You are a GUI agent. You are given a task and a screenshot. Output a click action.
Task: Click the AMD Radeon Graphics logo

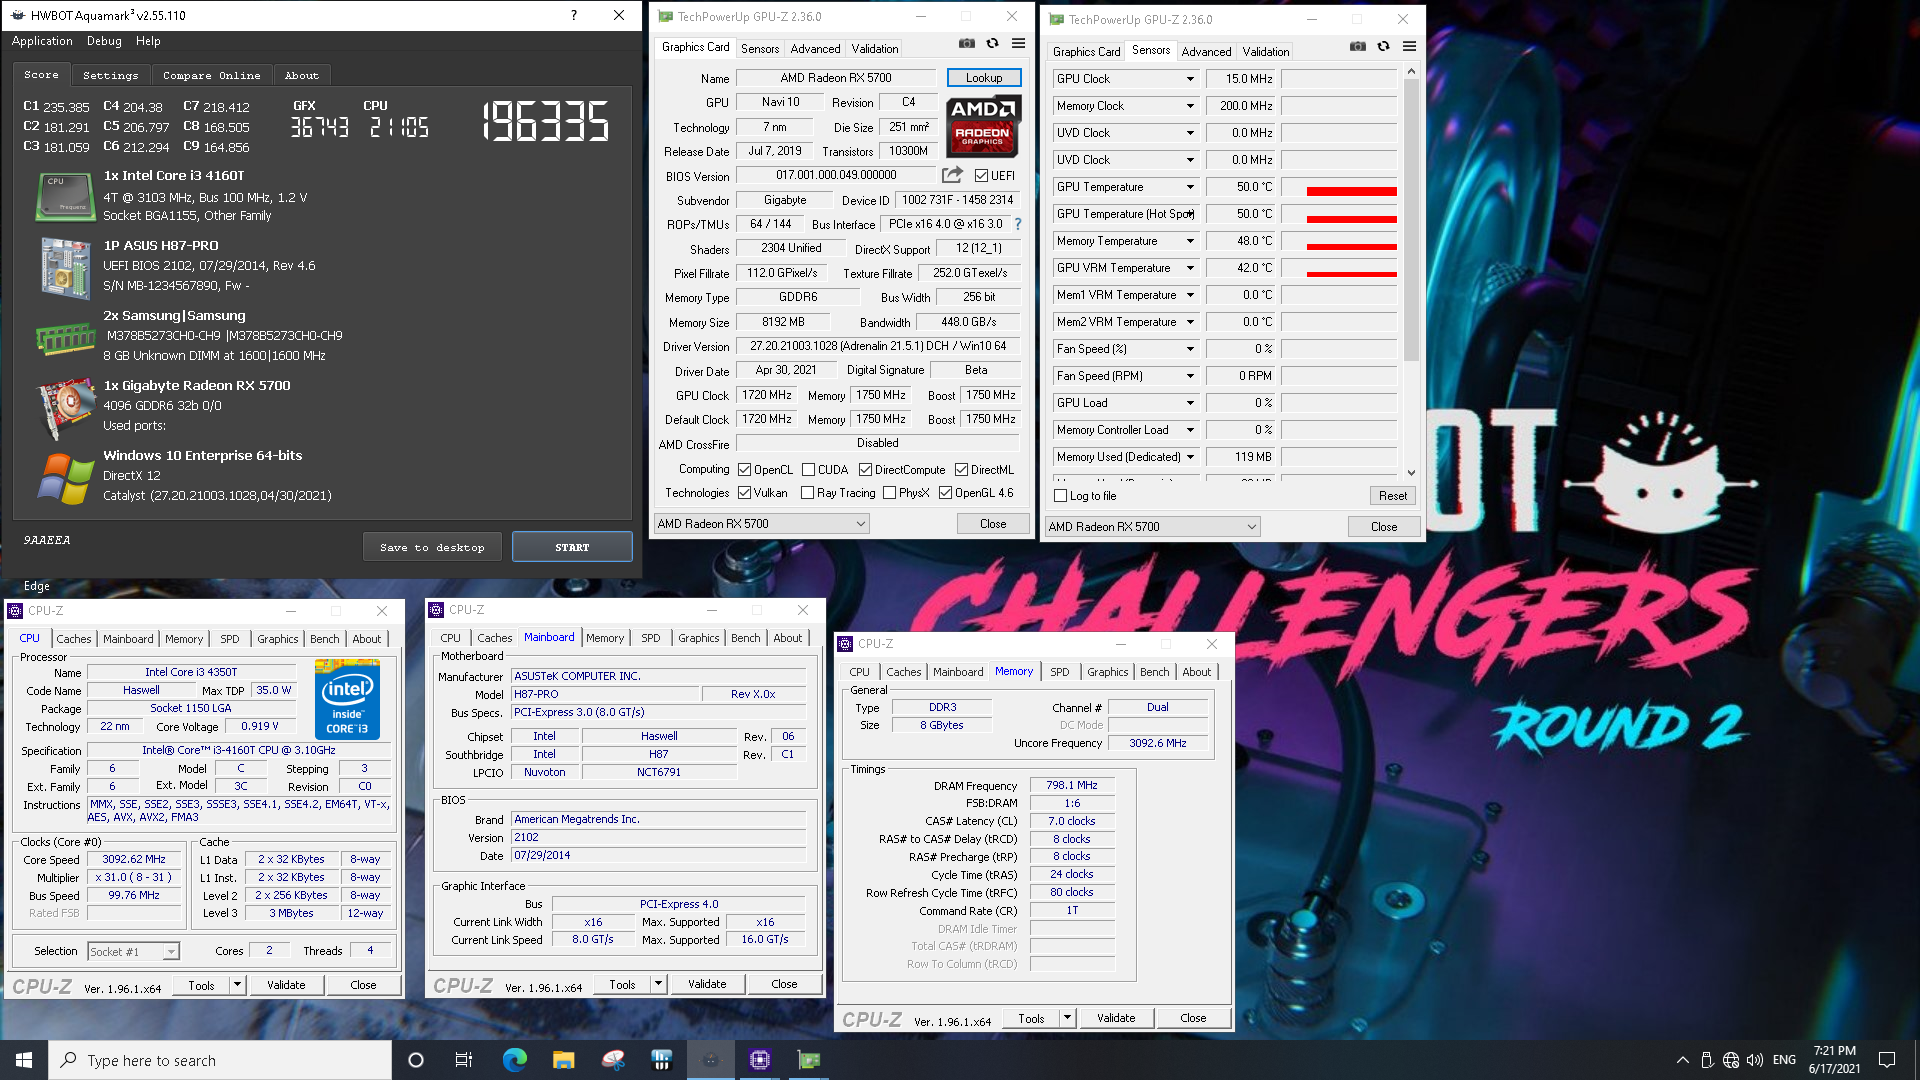(982, 126)
